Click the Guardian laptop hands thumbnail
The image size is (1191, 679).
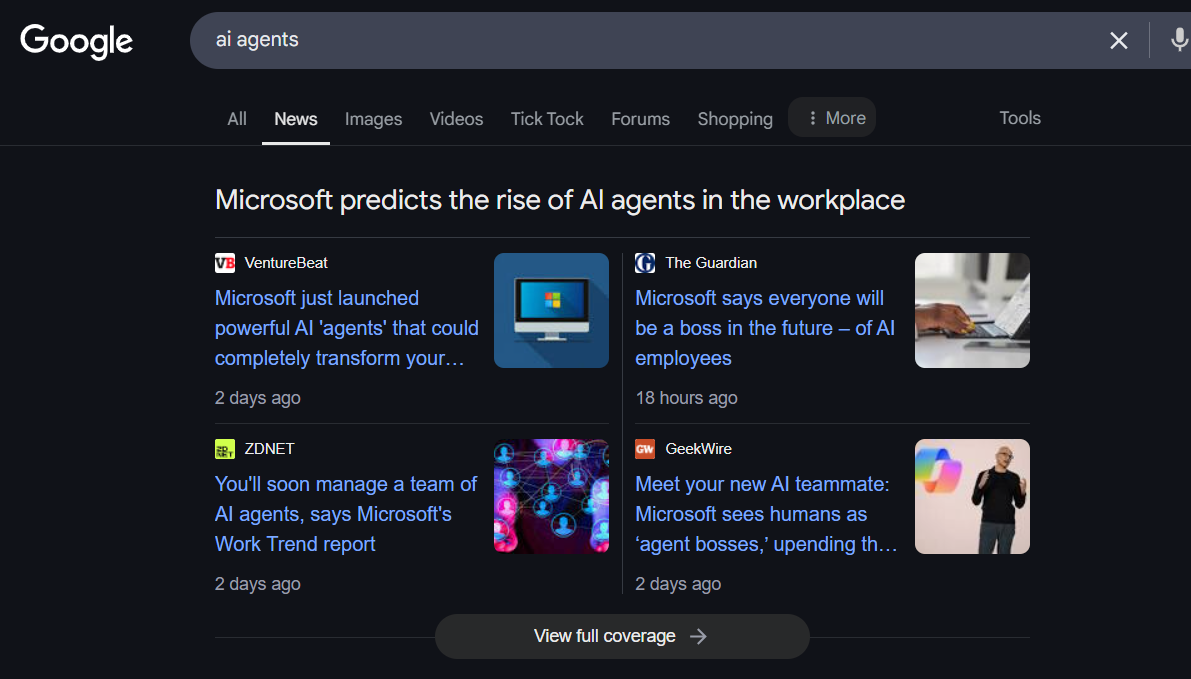(x=972, y=311)
